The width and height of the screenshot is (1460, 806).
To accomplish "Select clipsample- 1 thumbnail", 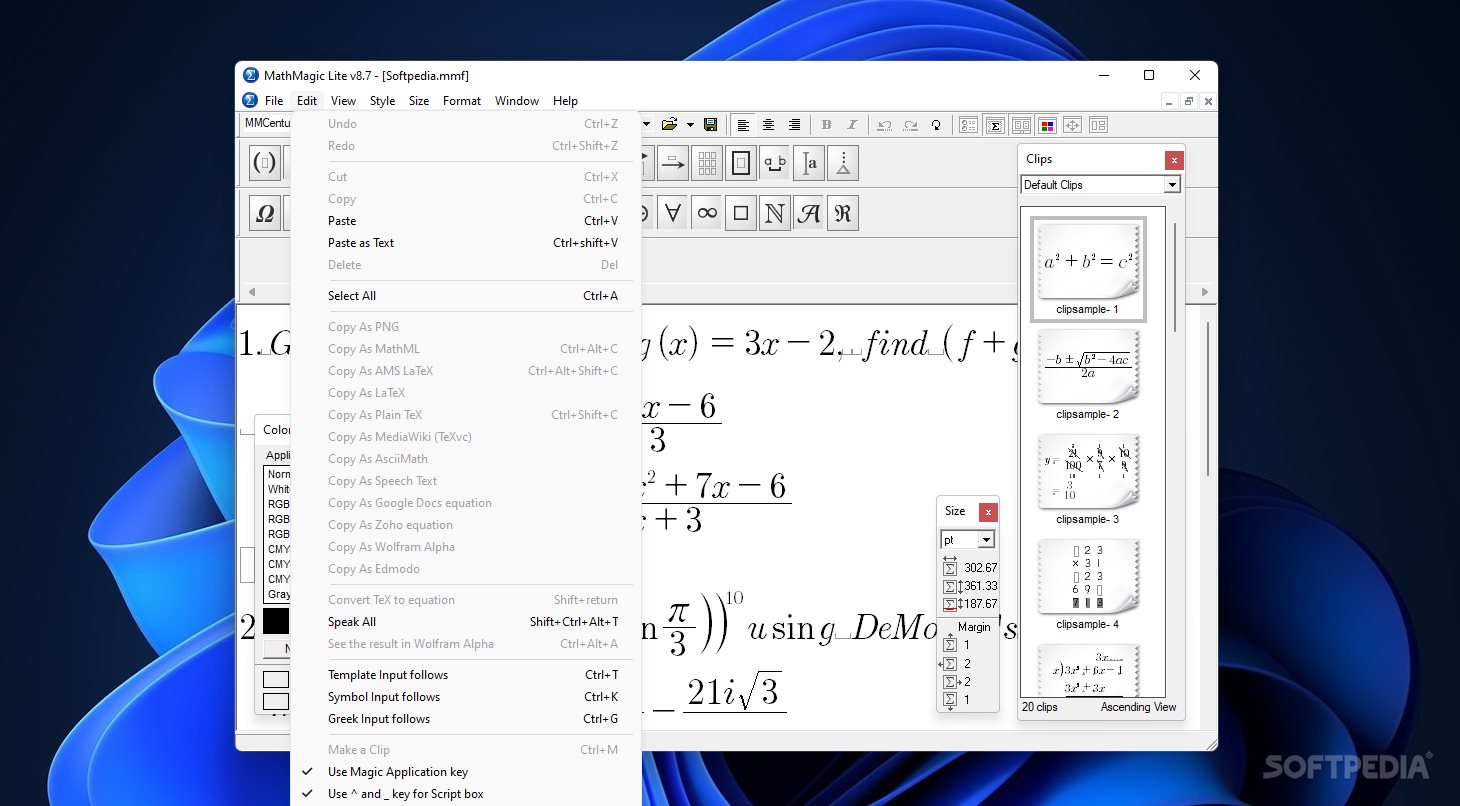I will (x=1088, y=270).
